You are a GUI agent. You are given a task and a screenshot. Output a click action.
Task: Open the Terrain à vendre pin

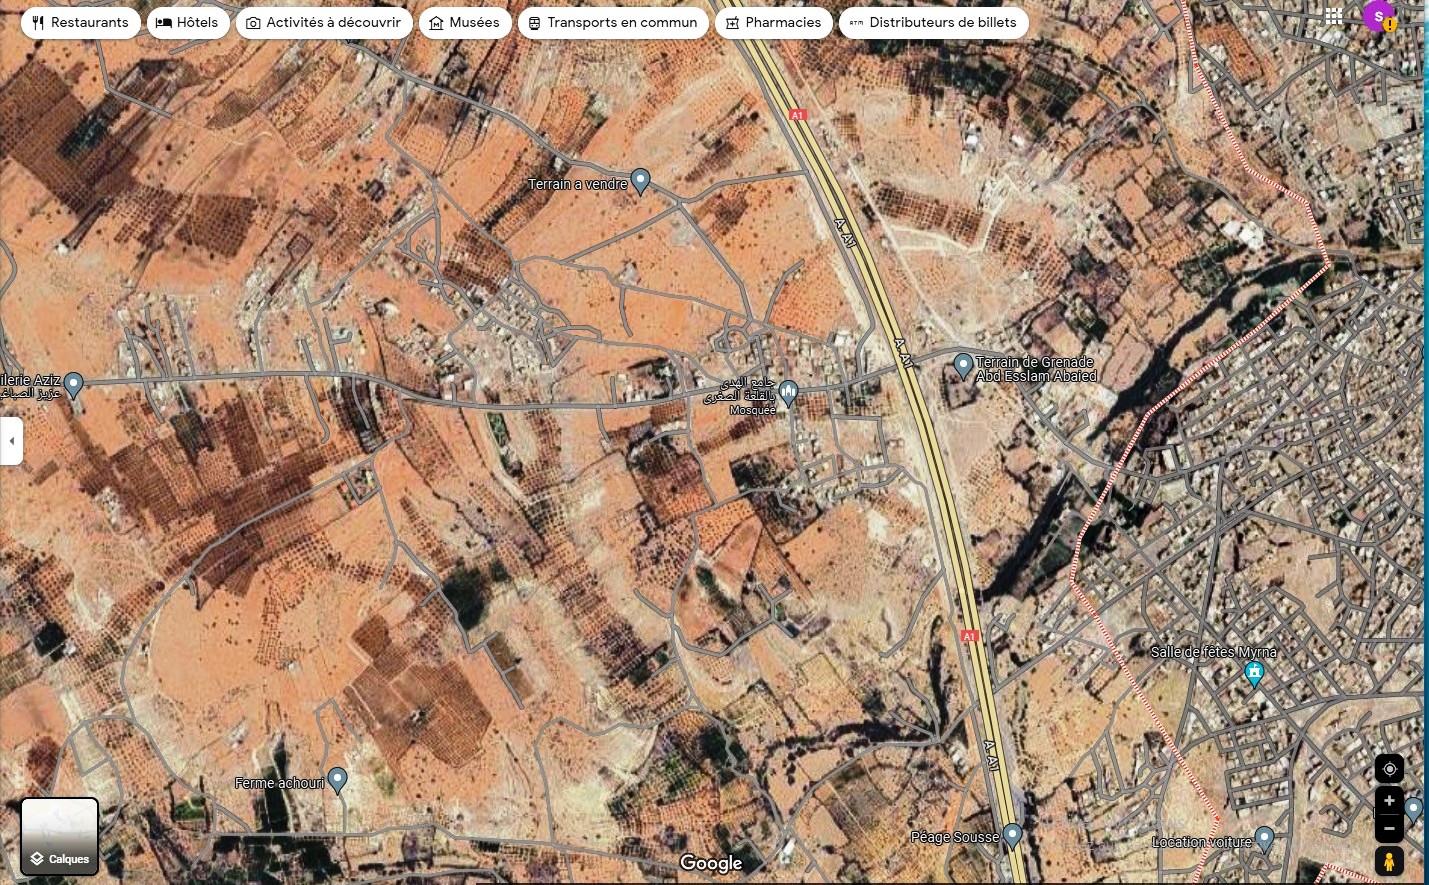point(640,181)
